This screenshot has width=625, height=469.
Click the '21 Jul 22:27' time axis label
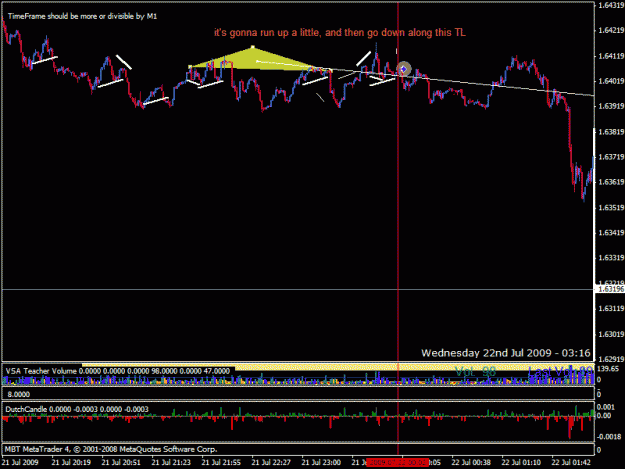pyautogui.click(x=271, y=463)
